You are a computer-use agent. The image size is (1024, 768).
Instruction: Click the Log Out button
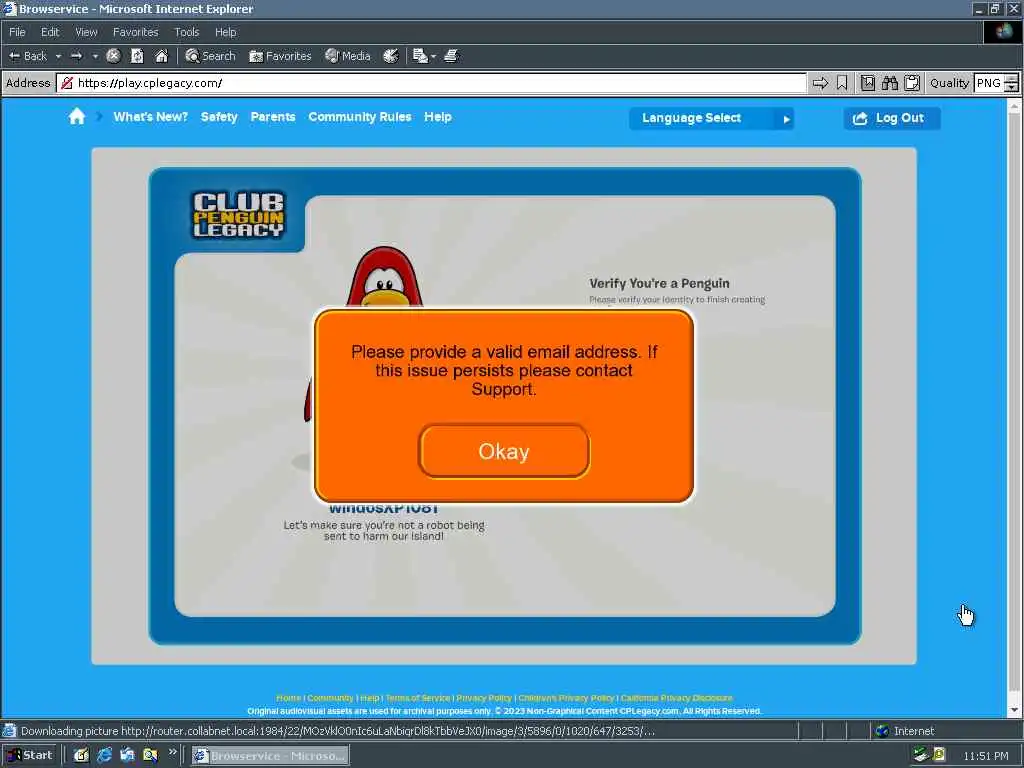[x=891, y=118]
